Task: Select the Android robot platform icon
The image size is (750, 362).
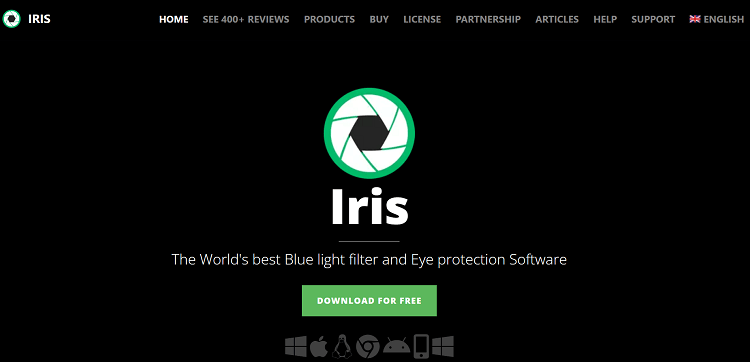Action: click(x=397, y=345)
